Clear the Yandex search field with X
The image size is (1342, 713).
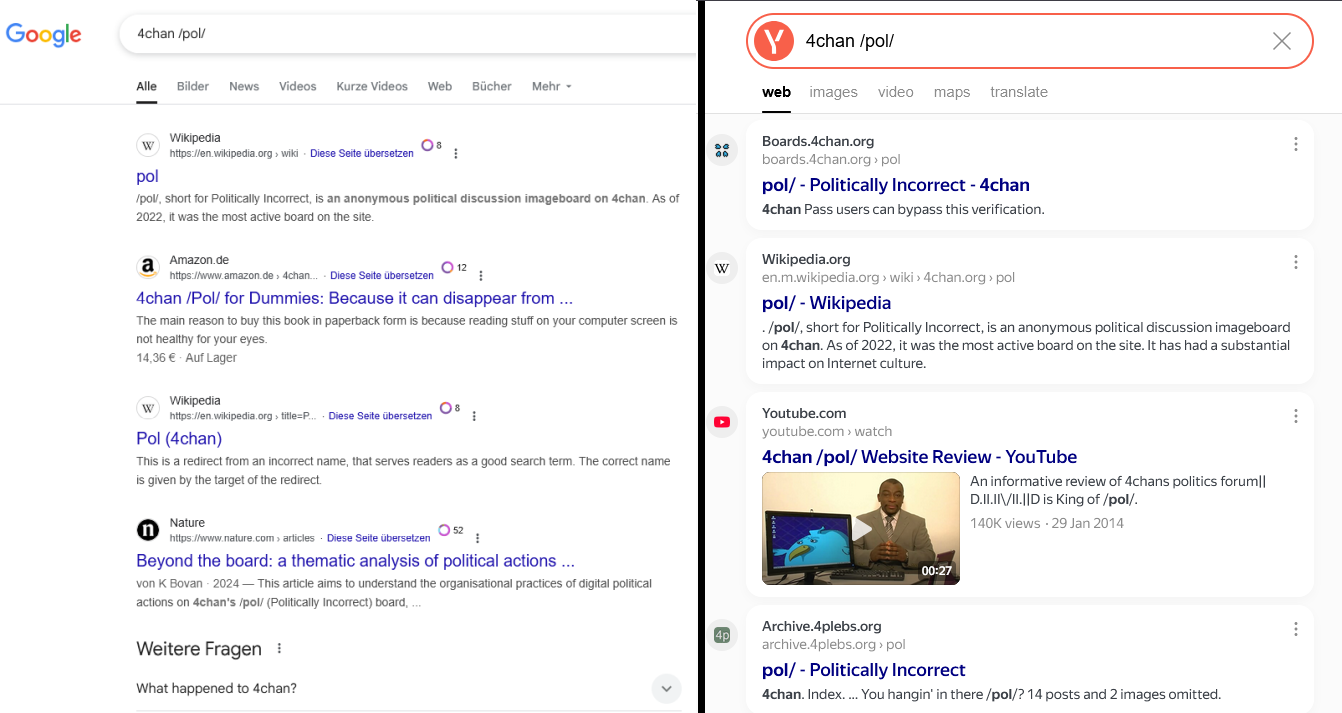click(1282, 41)
